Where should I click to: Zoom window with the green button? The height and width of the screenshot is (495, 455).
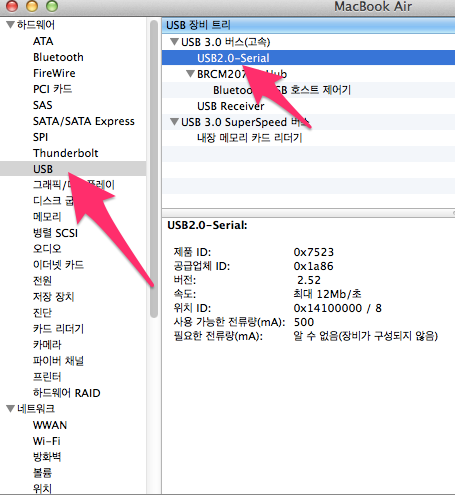click(x=52, y=5)
